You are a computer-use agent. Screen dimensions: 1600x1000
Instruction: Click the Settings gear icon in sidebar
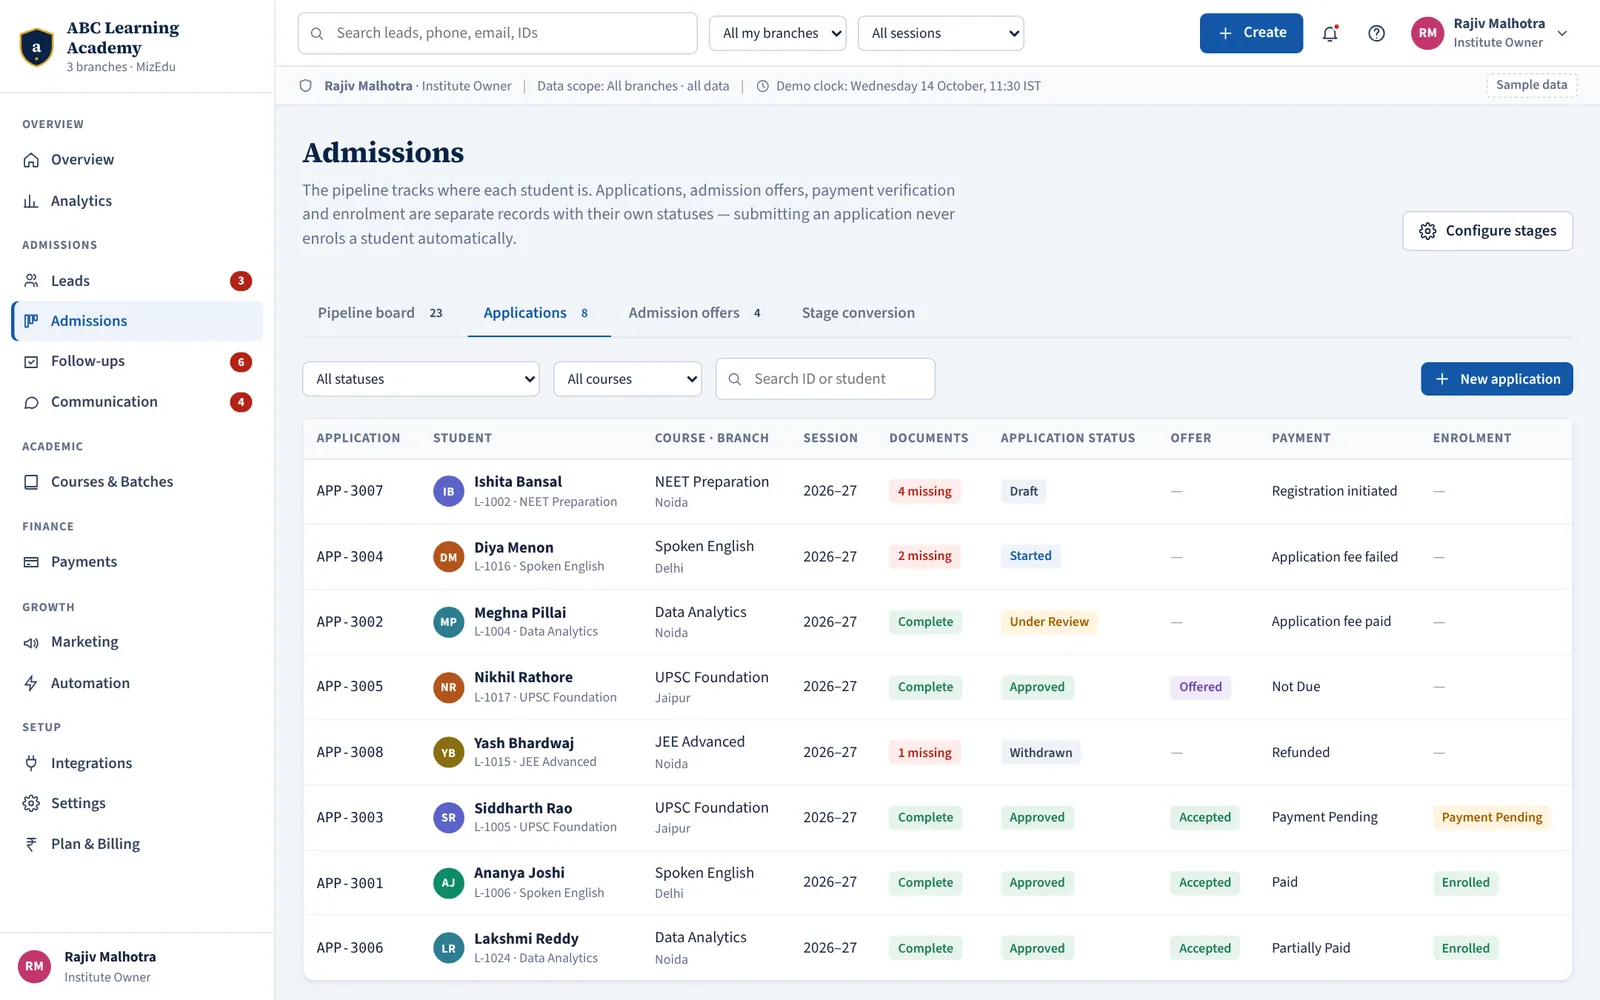click(31, 803)
